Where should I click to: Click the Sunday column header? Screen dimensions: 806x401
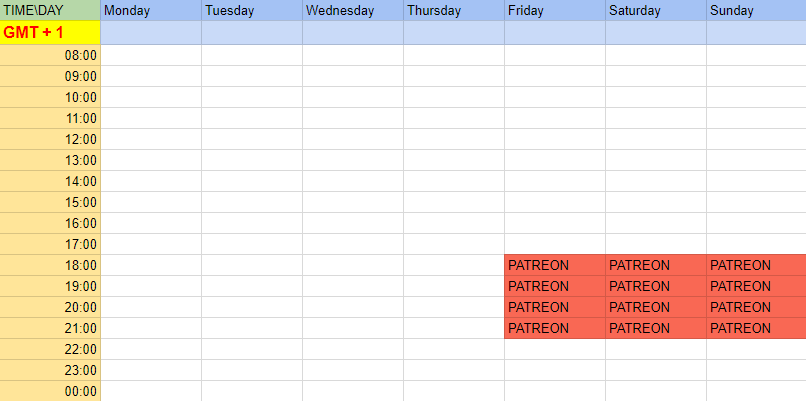click(x=756, y=10)
